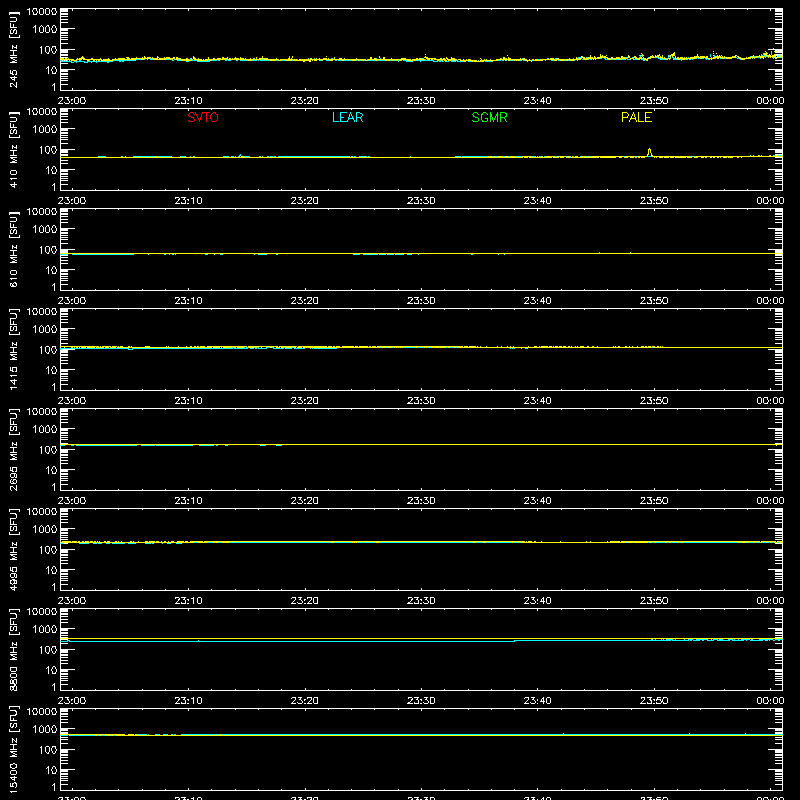Viewport: 800px width, 800px height.
Task: Click the 1000 y-axis value of 2695 MHz panel
Action: coord(45,430)
